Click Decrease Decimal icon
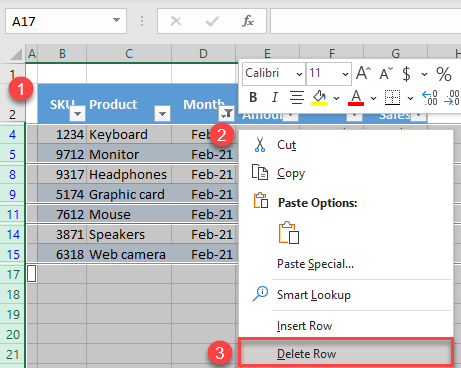461x368 pixels. (x=453, y=97)
